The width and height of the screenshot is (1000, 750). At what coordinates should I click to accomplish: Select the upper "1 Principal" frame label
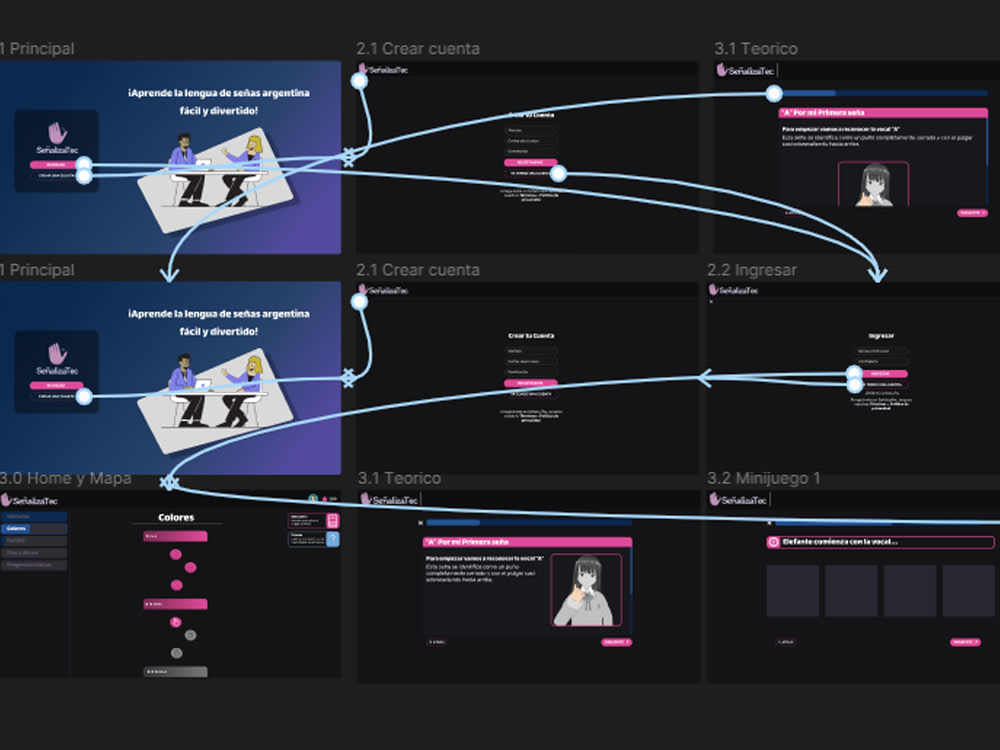click(37, 48)
